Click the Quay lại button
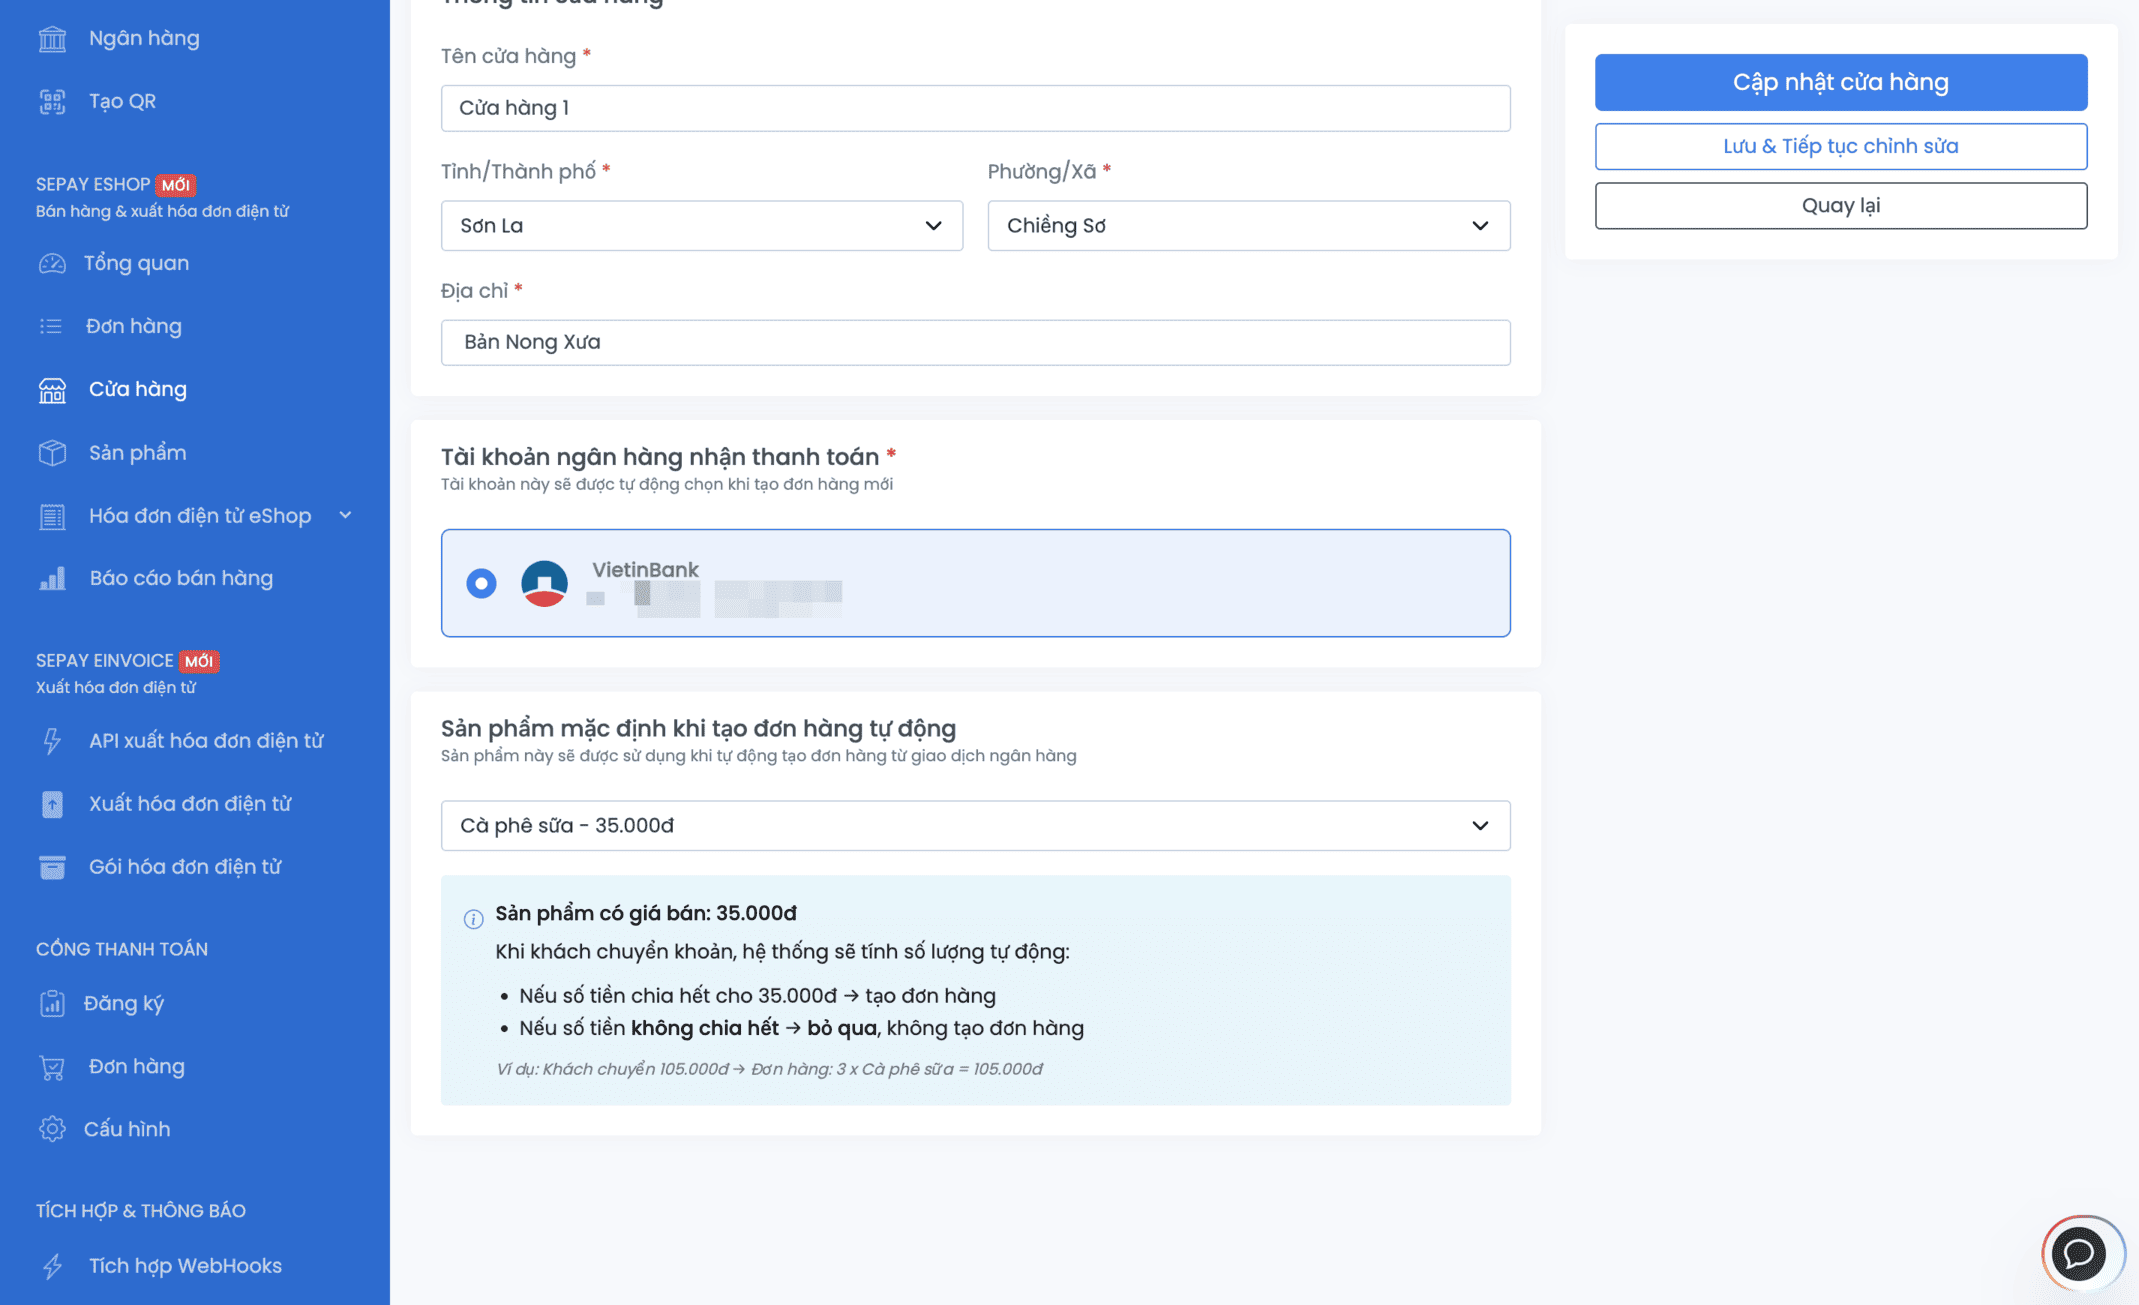The height and width of the screenshot is (1305, 2139). (x=1840, y=206)
